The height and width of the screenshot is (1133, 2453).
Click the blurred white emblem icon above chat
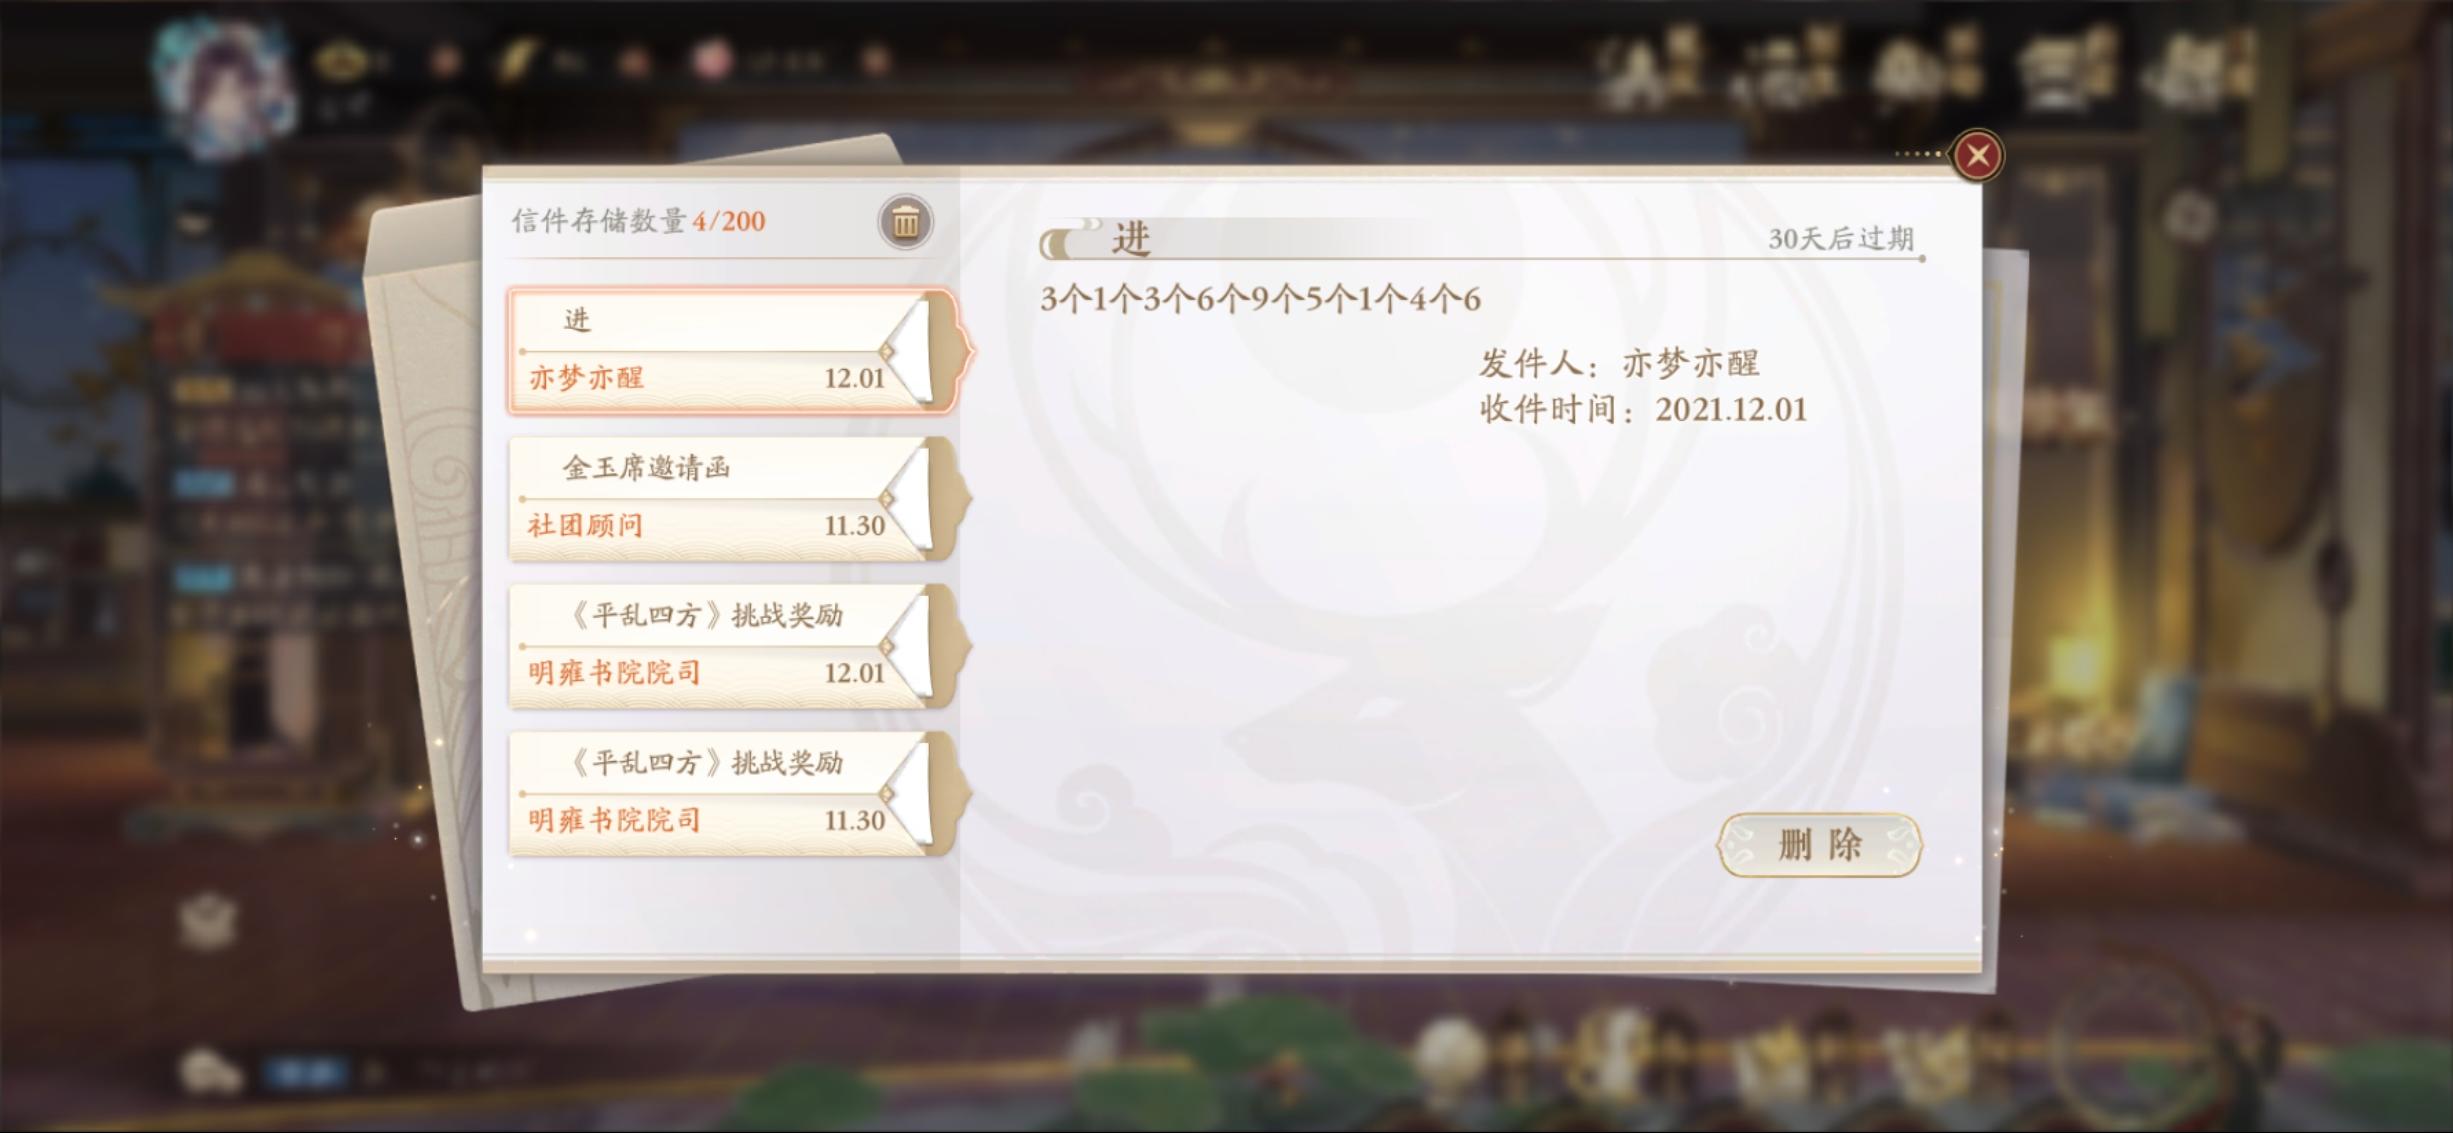[208, 921]
